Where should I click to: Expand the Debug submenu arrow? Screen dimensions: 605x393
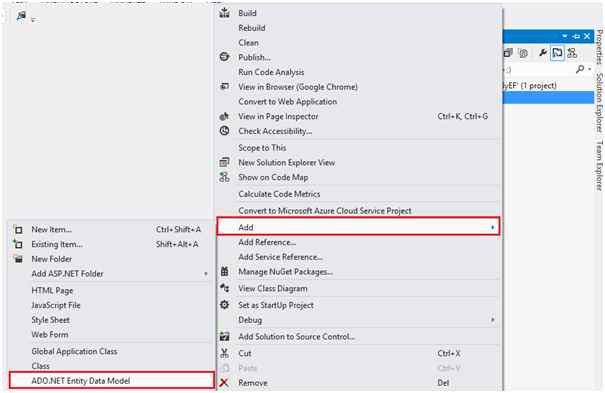click(492, 320)
